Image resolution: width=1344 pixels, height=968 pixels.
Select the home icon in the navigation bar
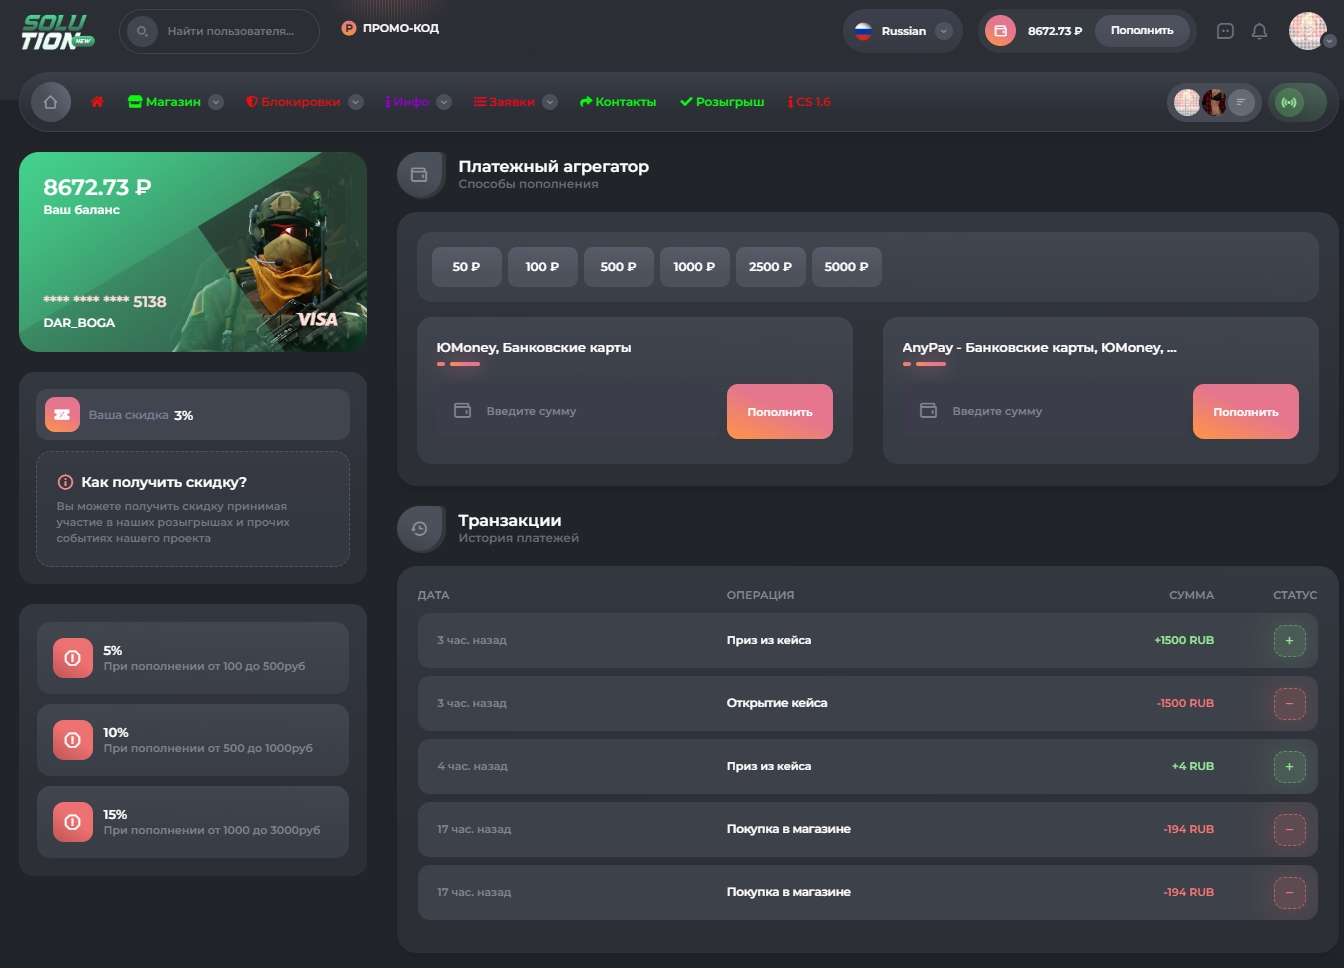pyautogui.click(x=51, y=101)
